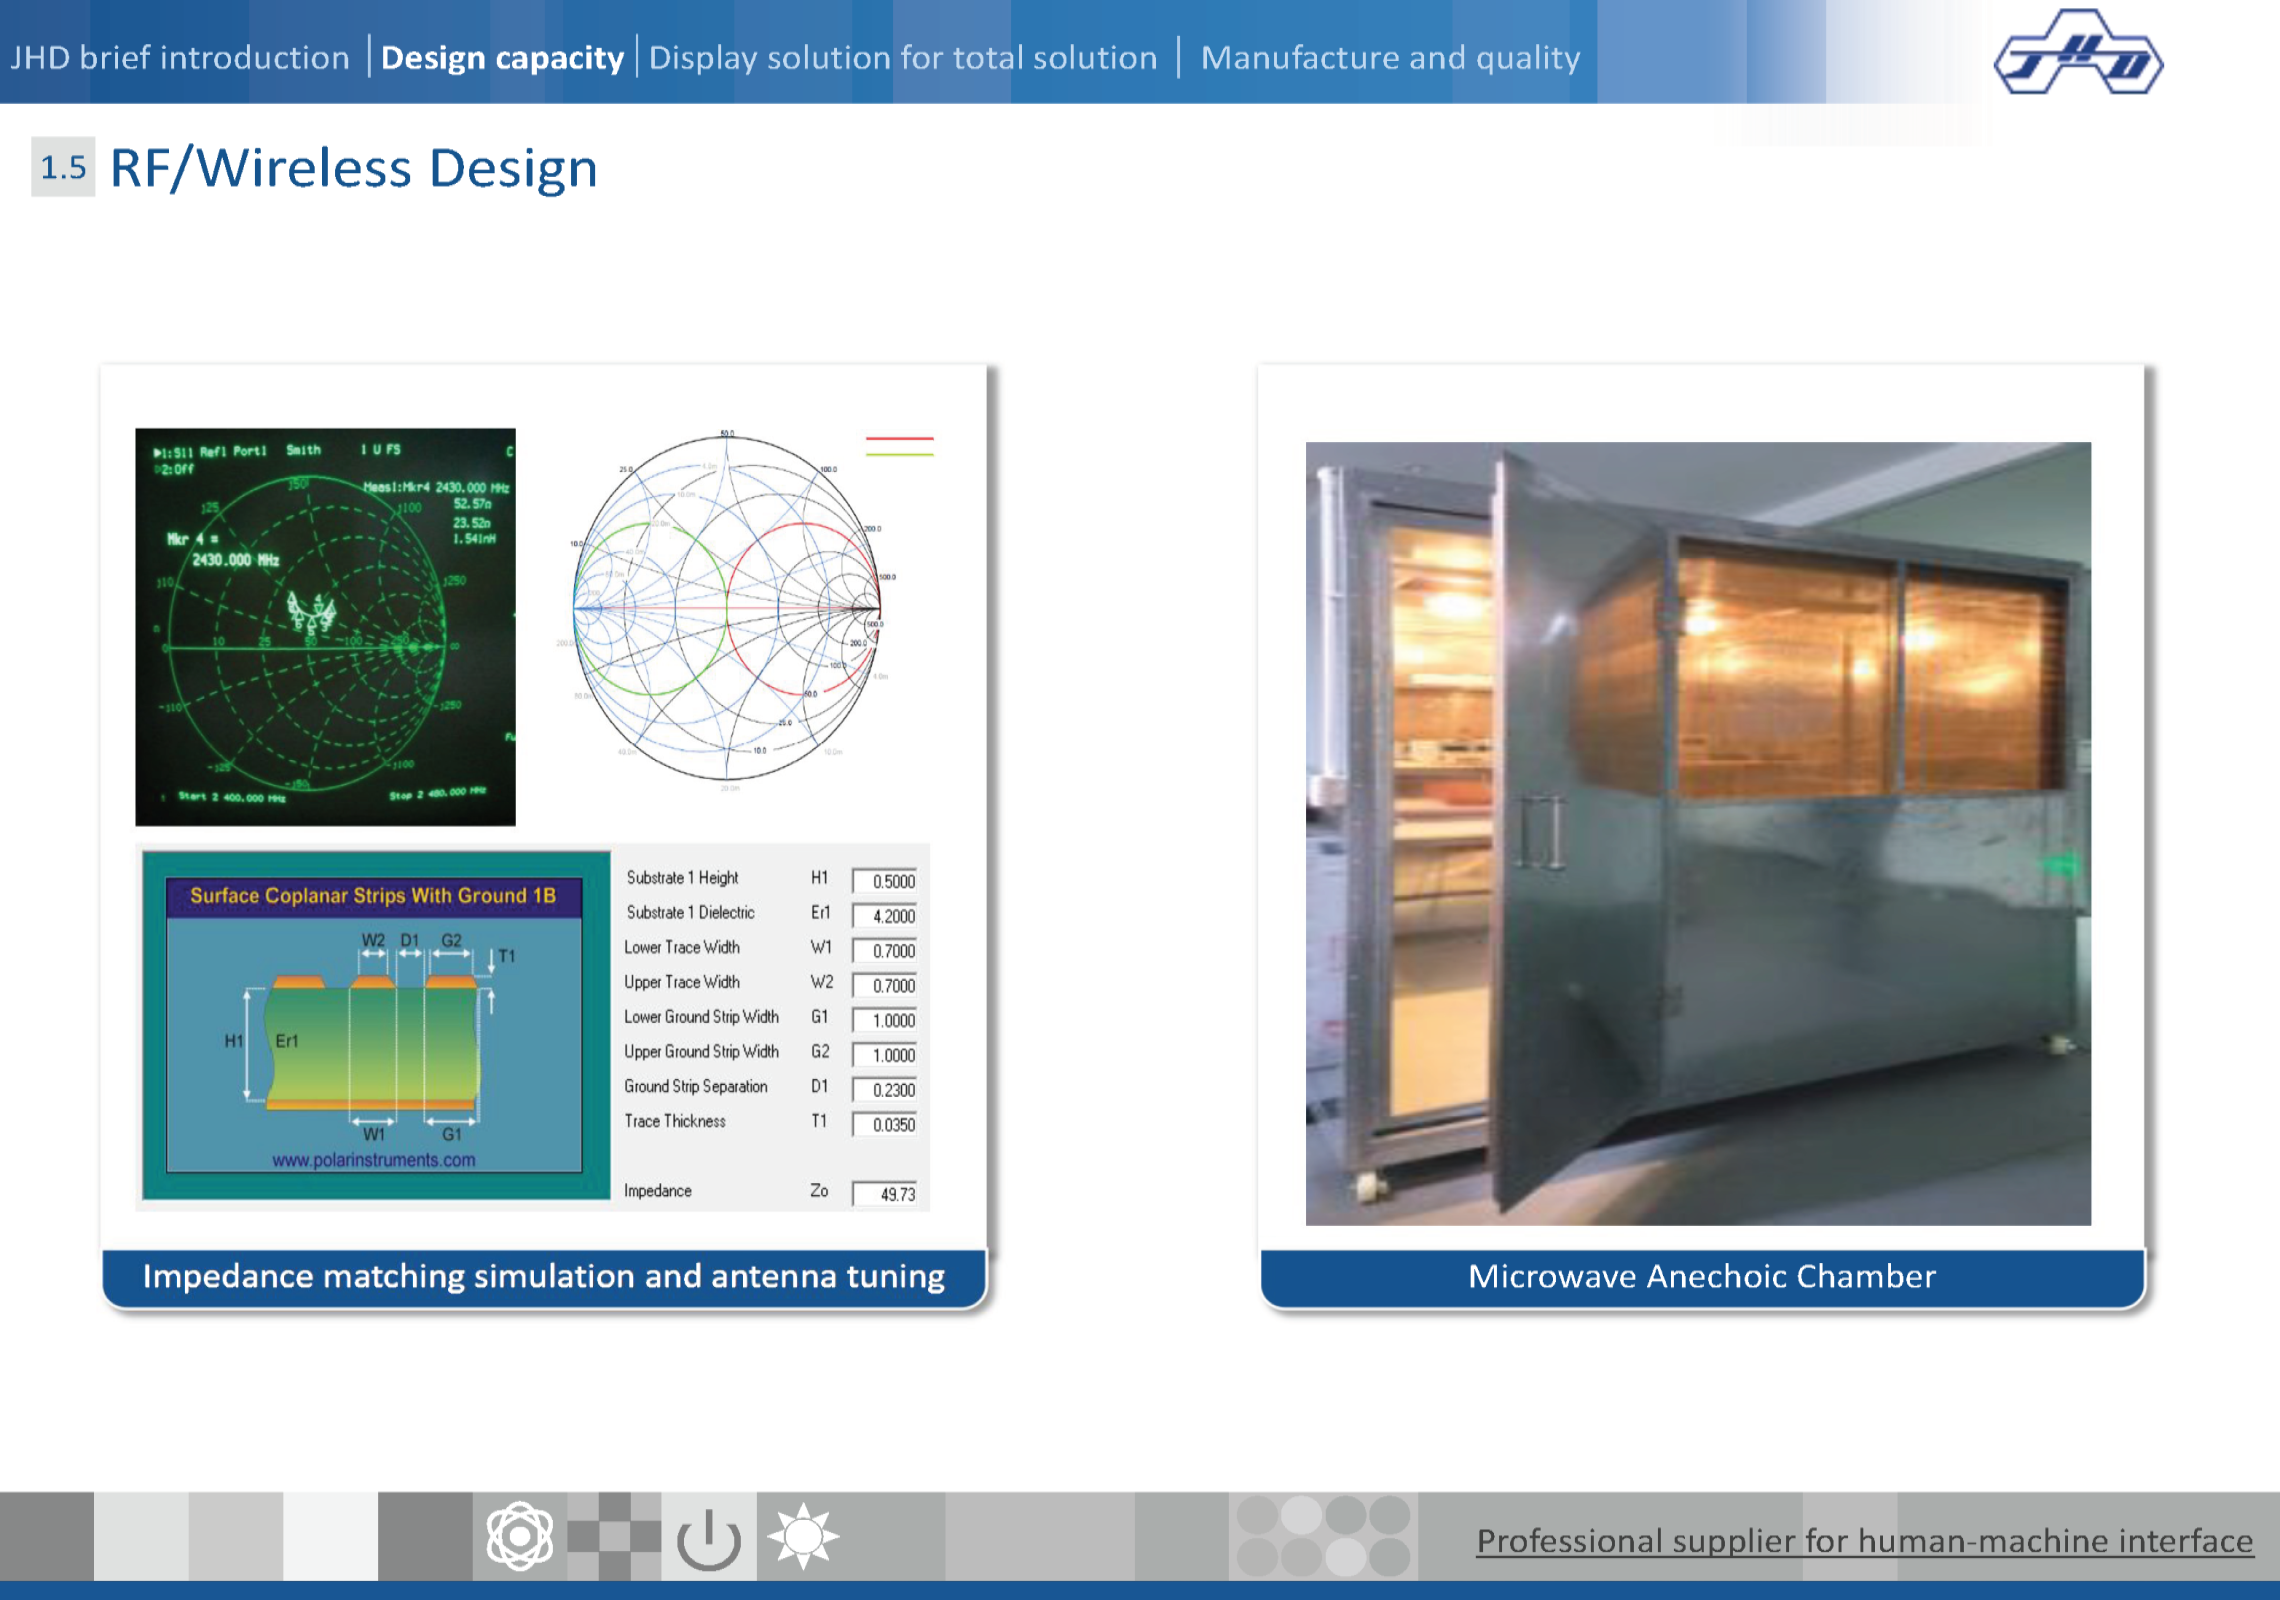Click the Impedance matching simulation caption bar
This screenshot has width=2280, height=1600.
coord(543,1277)
